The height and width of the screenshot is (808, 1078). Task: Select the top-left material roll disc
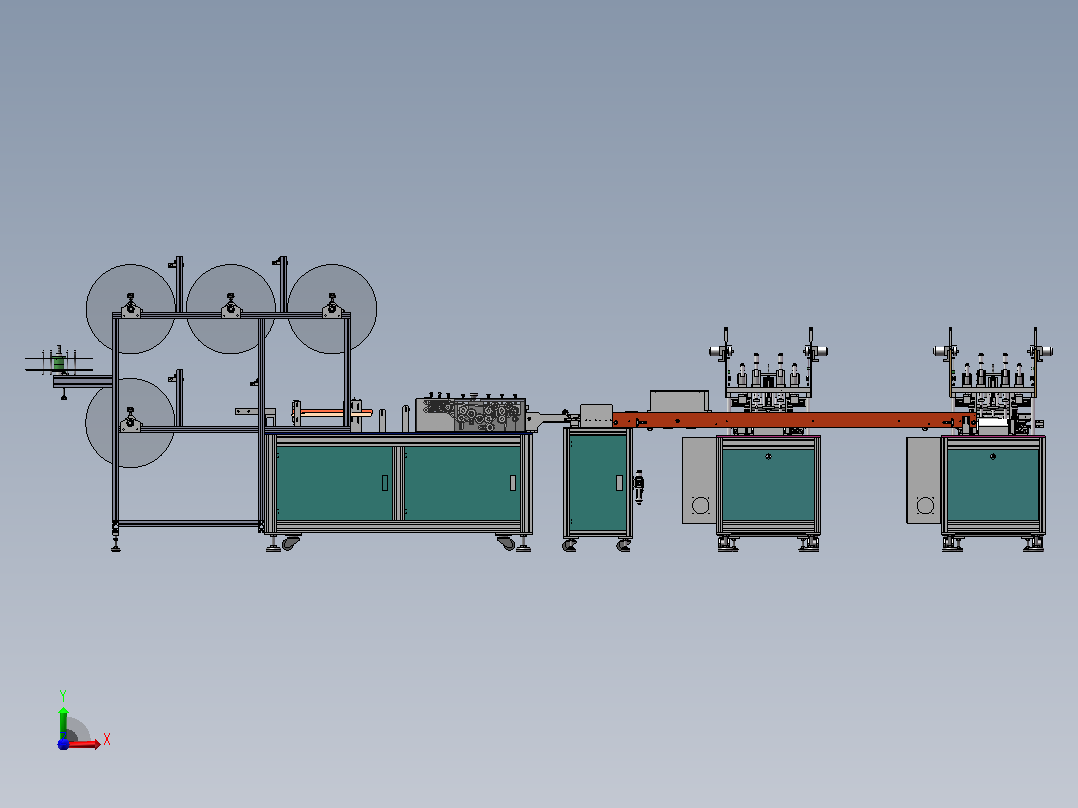click(x=131, y=309)
